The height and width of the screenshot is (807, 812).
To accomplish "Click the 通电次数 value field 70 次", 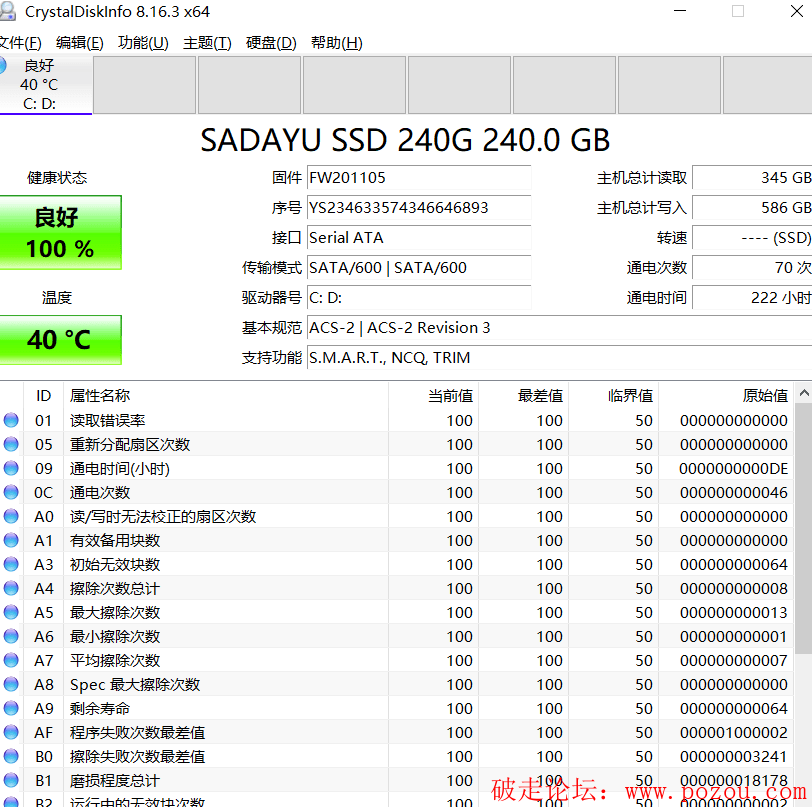I will pyautogui.click(x=752, y=268).
